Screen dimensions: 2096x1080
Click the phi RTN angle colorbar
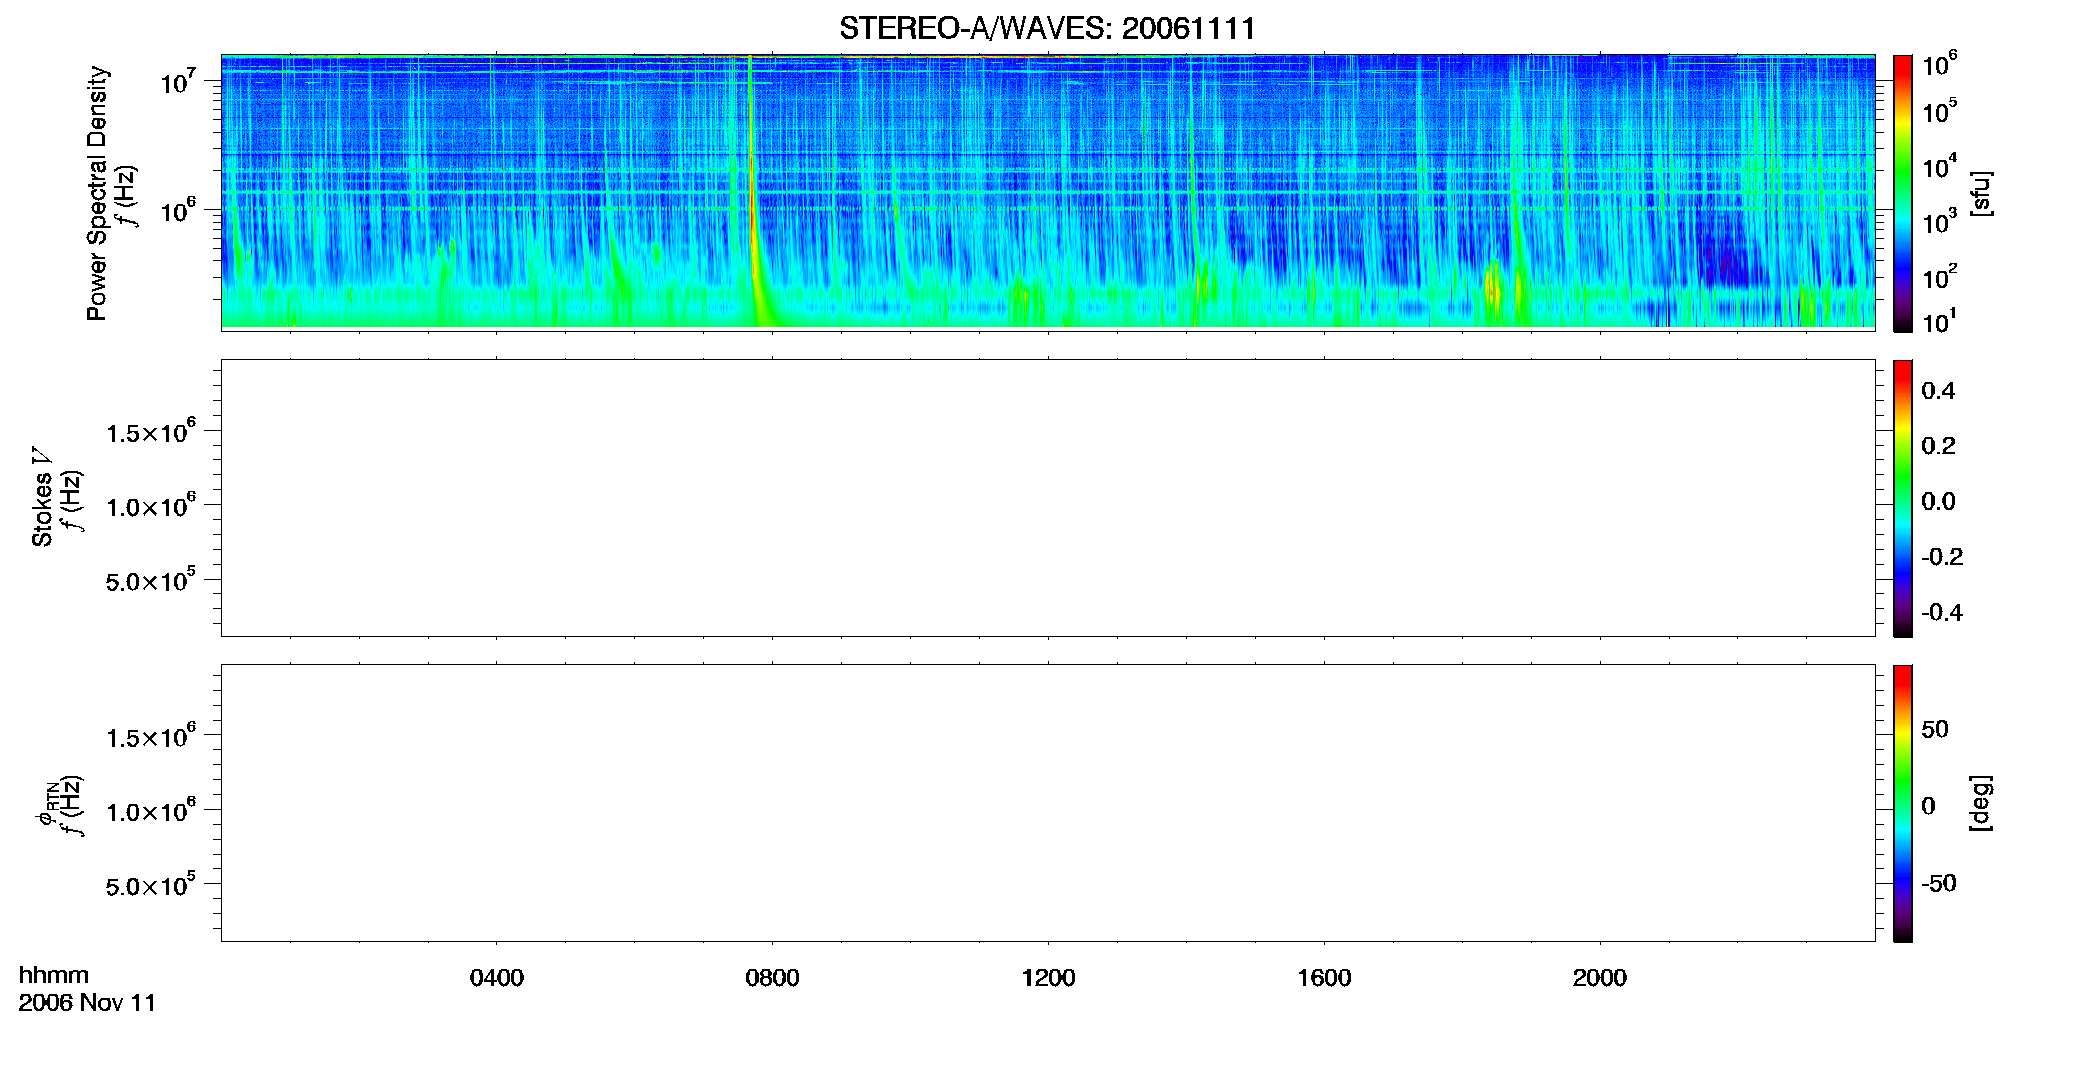[x=1902, y=803]
